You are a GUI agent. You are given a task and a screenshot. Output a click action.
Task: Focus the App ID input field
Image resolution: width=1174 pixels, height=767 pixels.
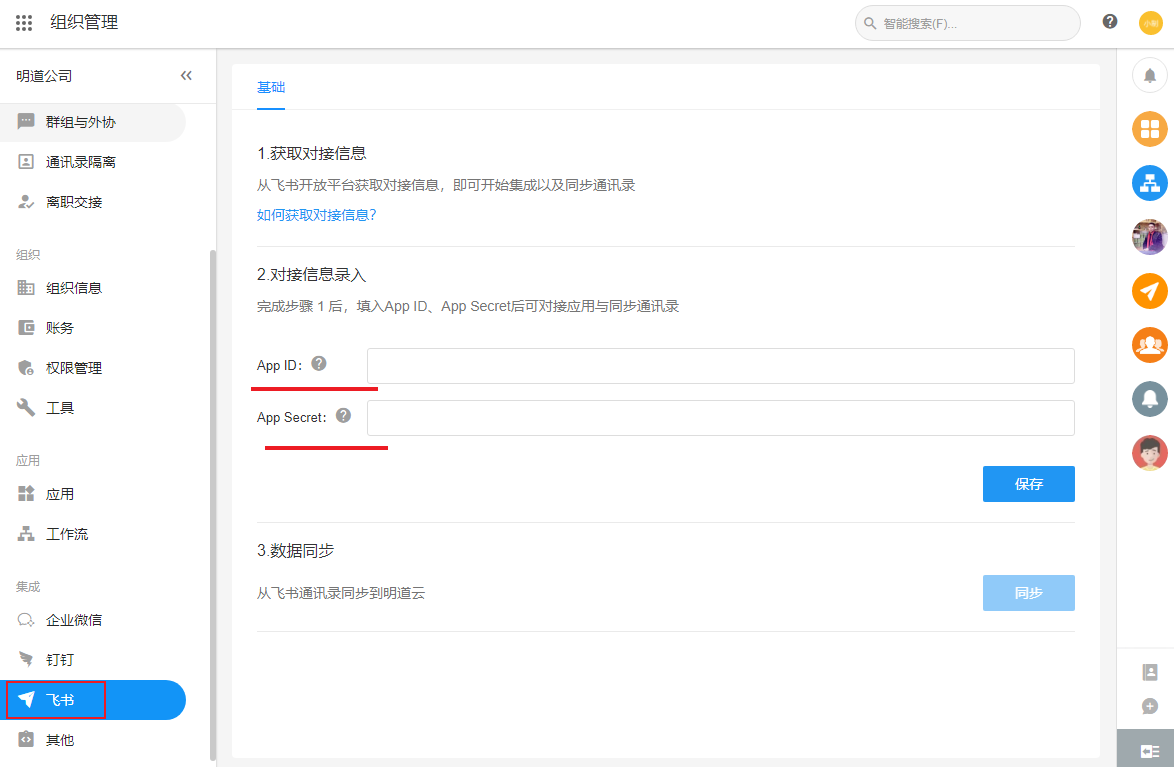720,366
